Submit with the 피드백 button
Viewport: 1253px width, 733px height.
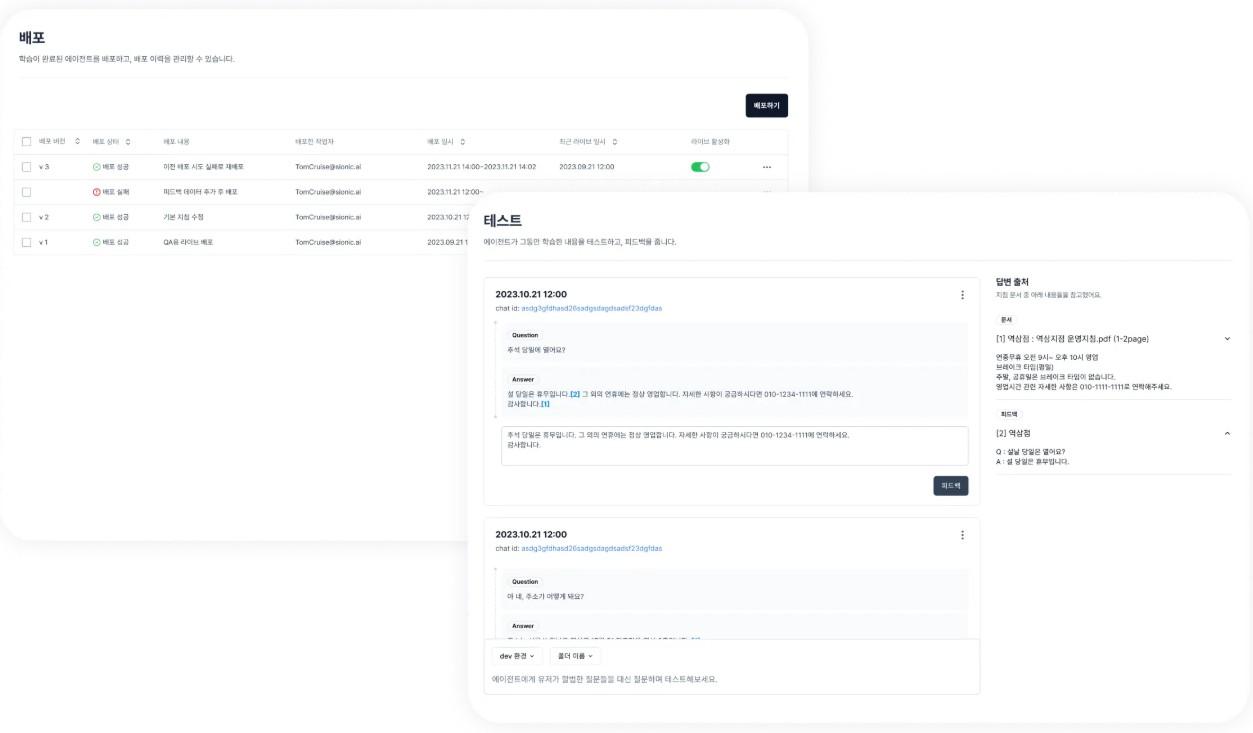[950, 485]
